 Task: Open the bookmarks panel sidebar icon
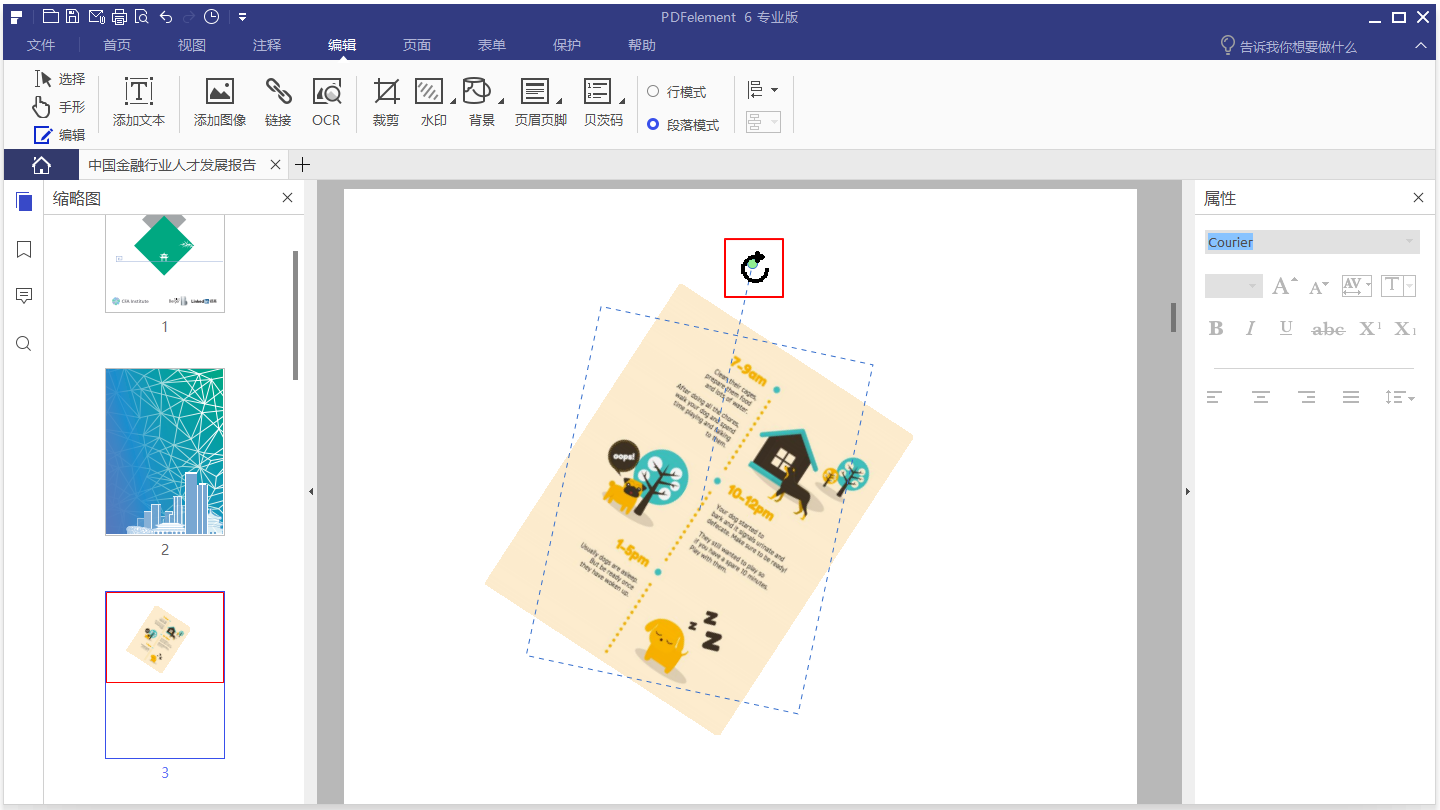pyautogui.click(x=24, y=249)
